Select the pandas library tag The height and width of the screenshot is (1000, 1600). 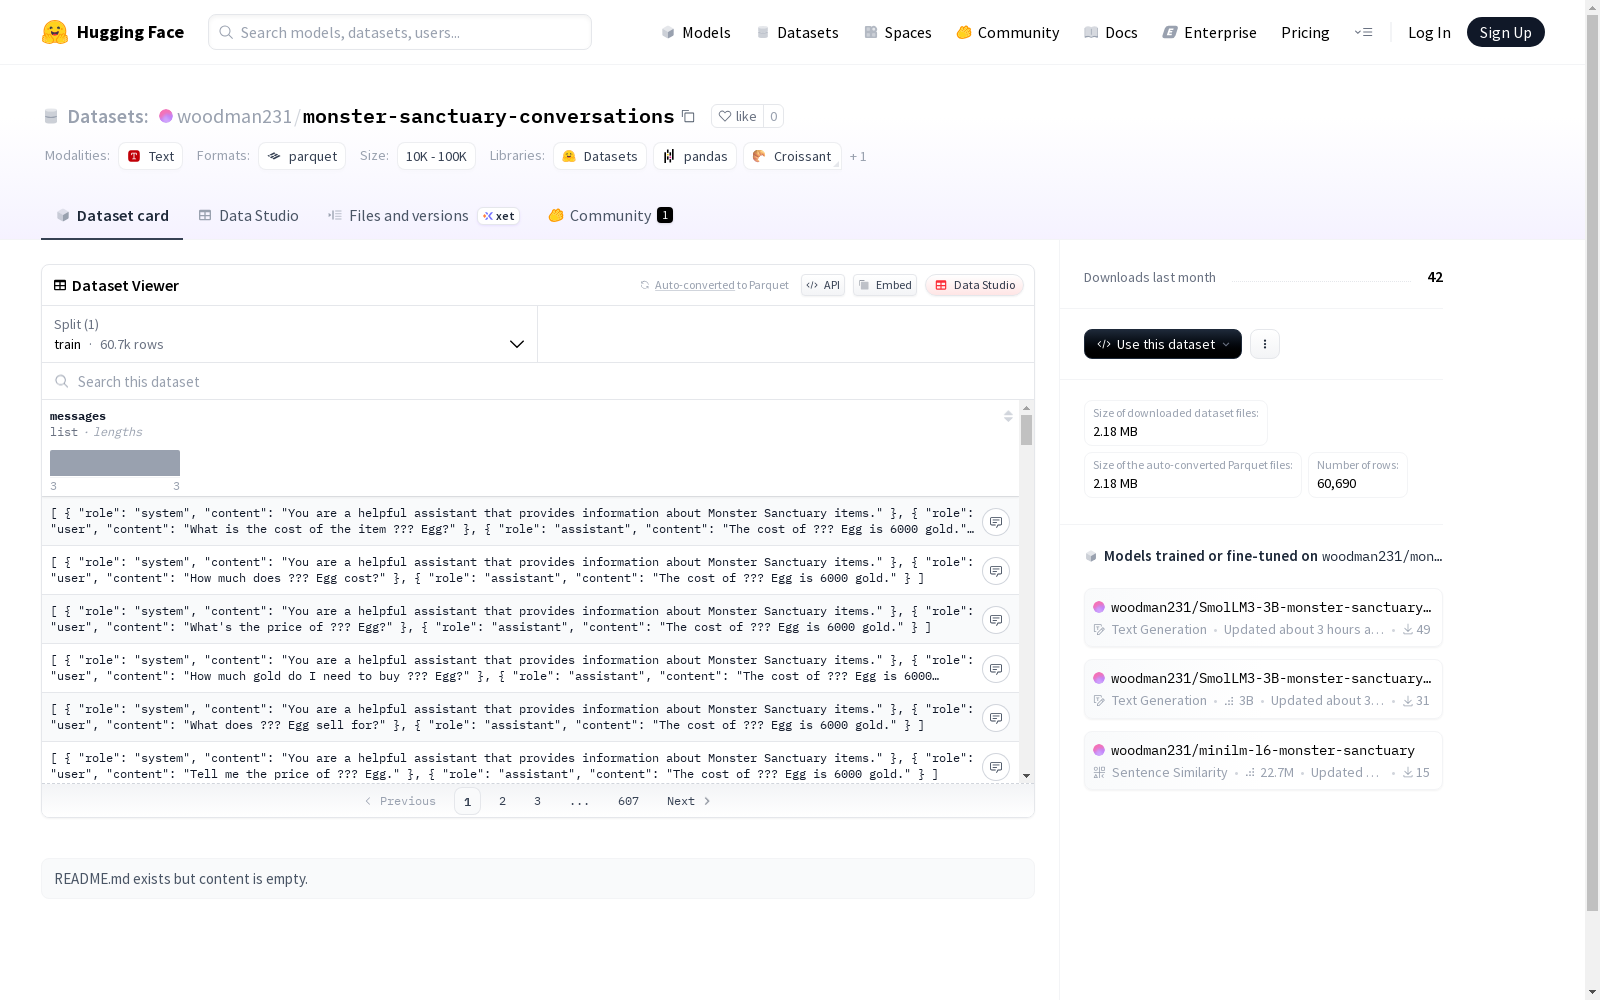point(695,156)
